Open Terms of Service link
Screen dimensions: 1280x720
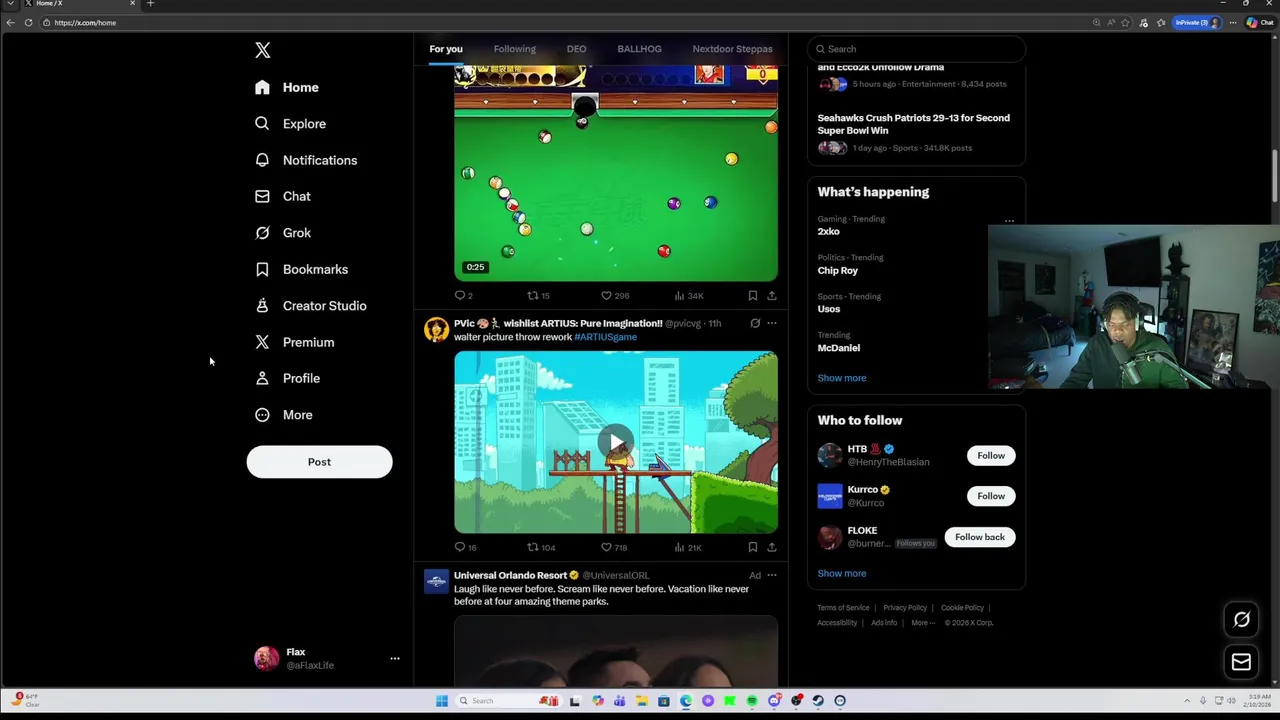pyautogui.click(x=843, y=608)
